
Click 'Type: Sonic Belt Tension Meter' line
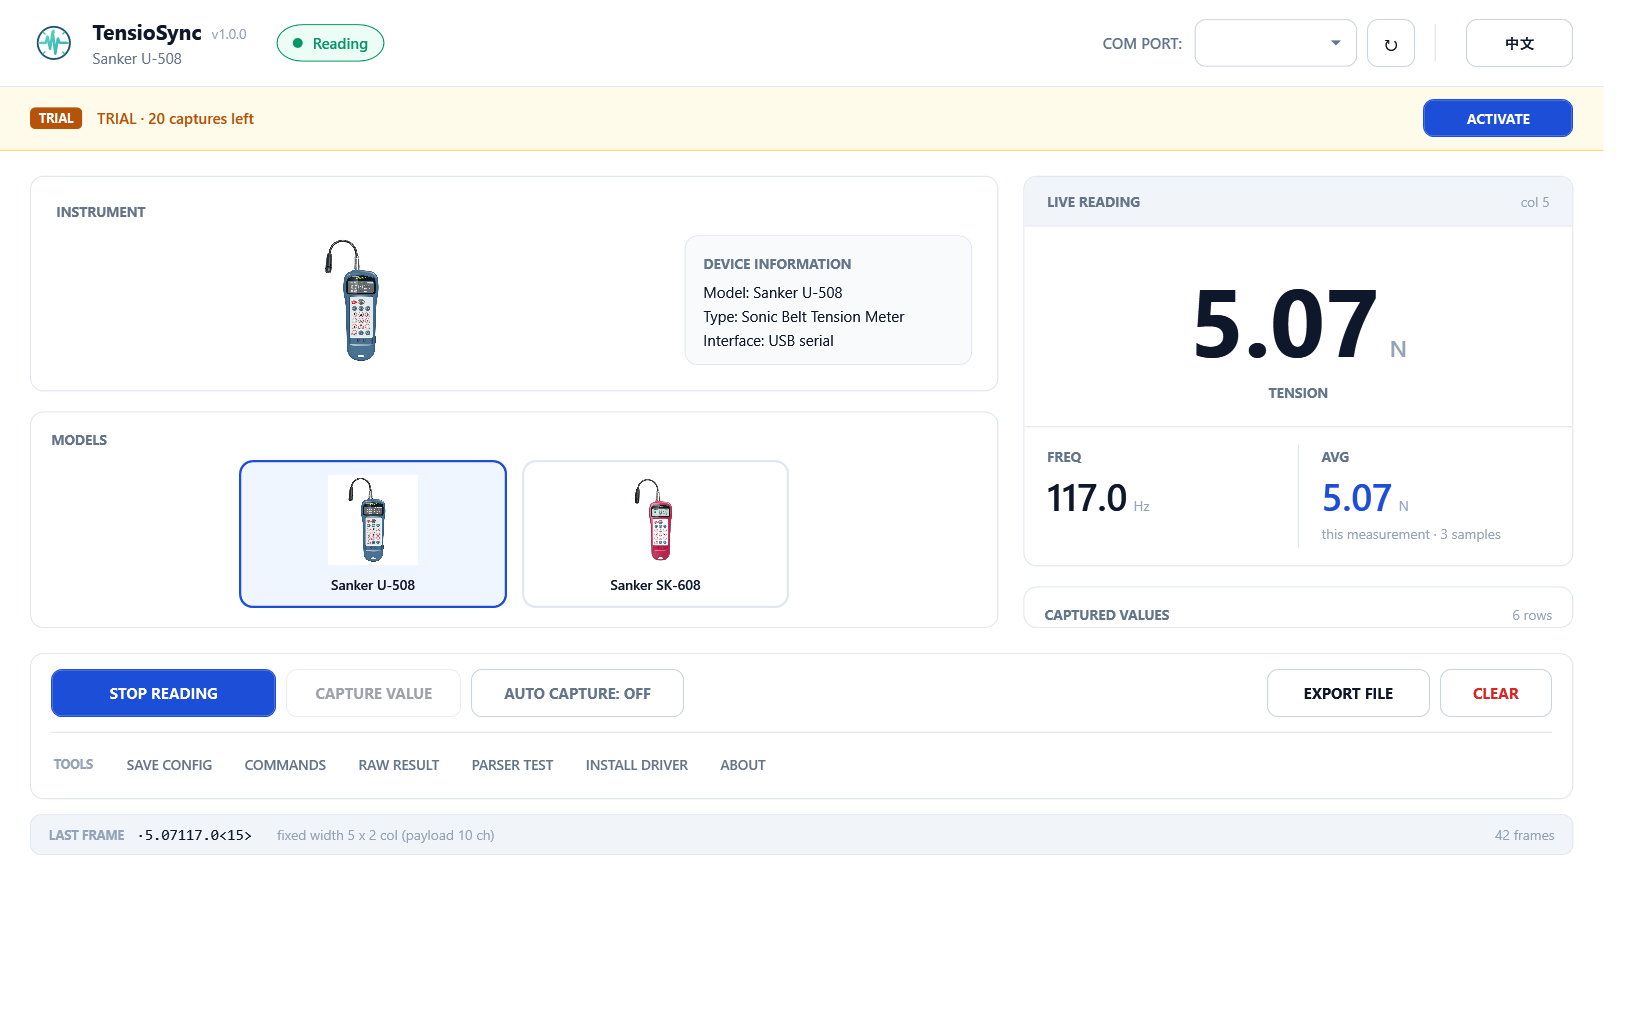804,317
